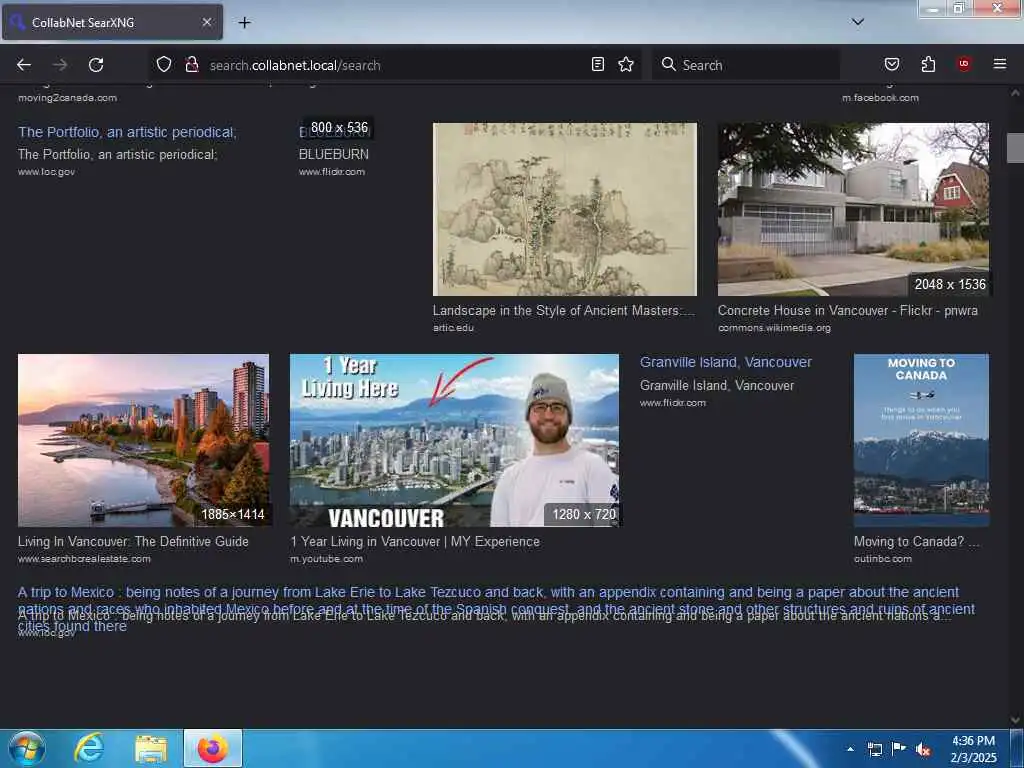
Task: Bookmark this page with star icon
Action: tap(626, 64)
